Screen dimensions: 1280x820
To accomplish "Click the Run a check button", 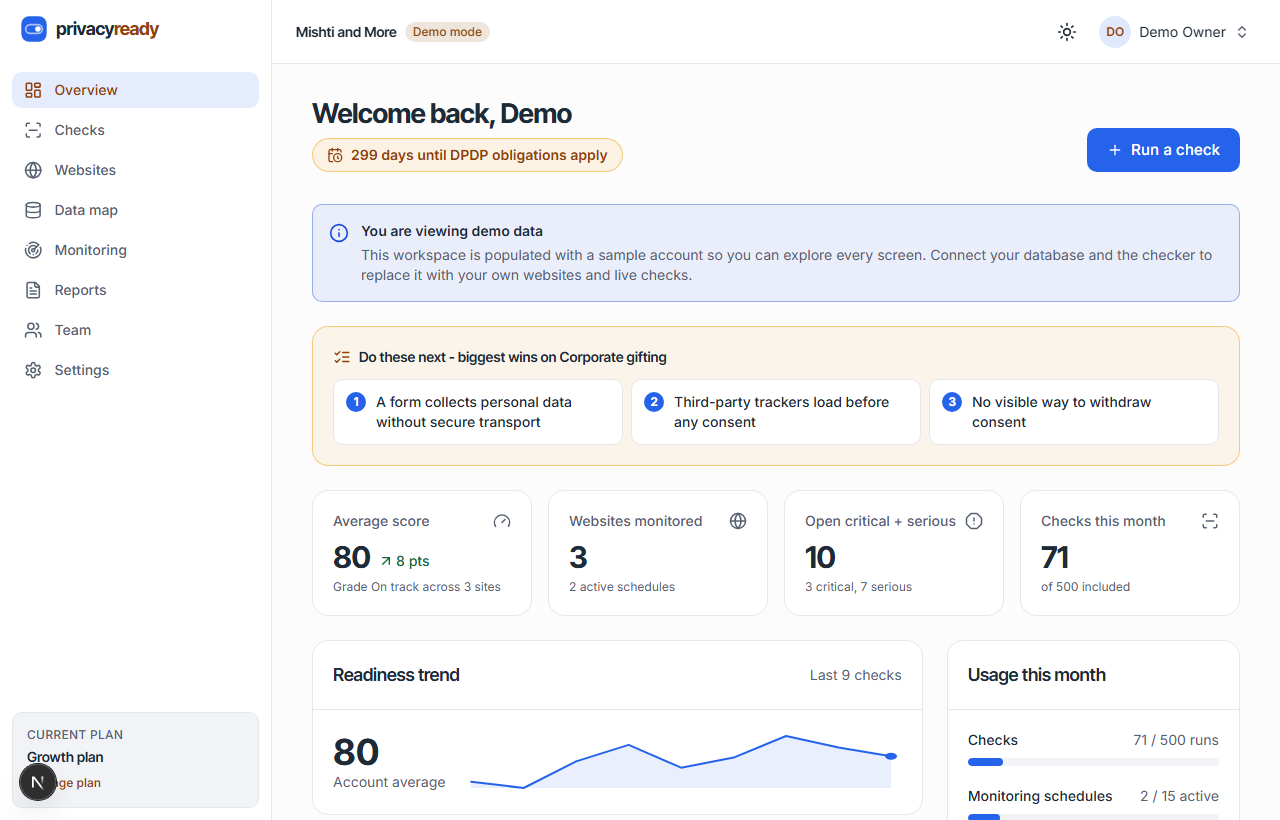I will click(x=1163, y=150).
